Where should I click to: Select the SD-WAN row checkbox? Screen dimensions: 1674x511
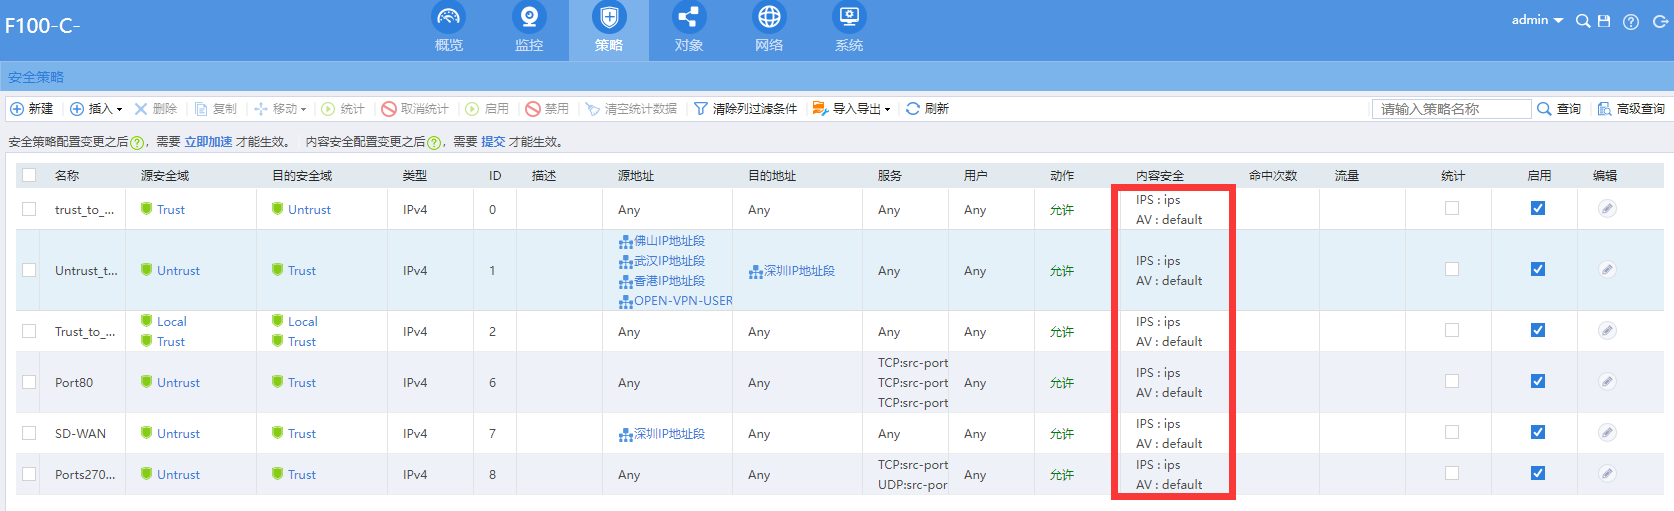29,433
